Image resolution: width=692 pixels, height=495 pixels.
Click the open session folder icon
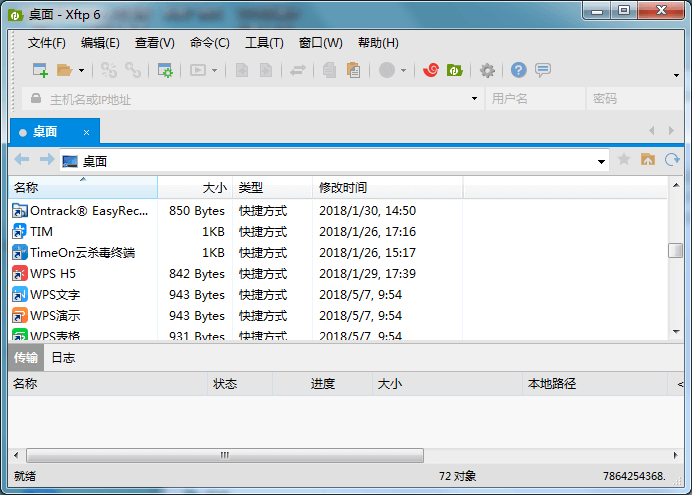pyautogui.click(x=64, y=70)
